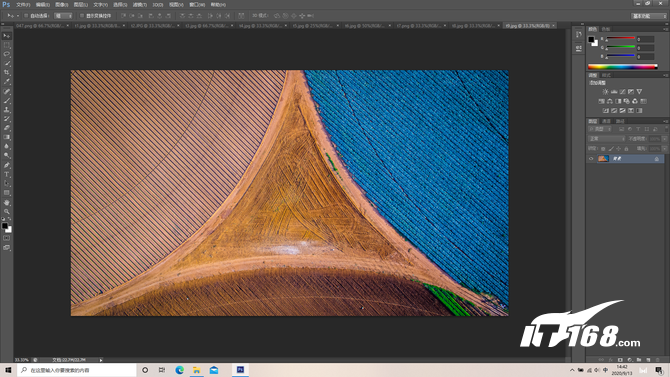The width and height of the screenshot is (670, 377).
Task: Open the layer opacity dropdown arrow
Action: click(x=664, y=139)
